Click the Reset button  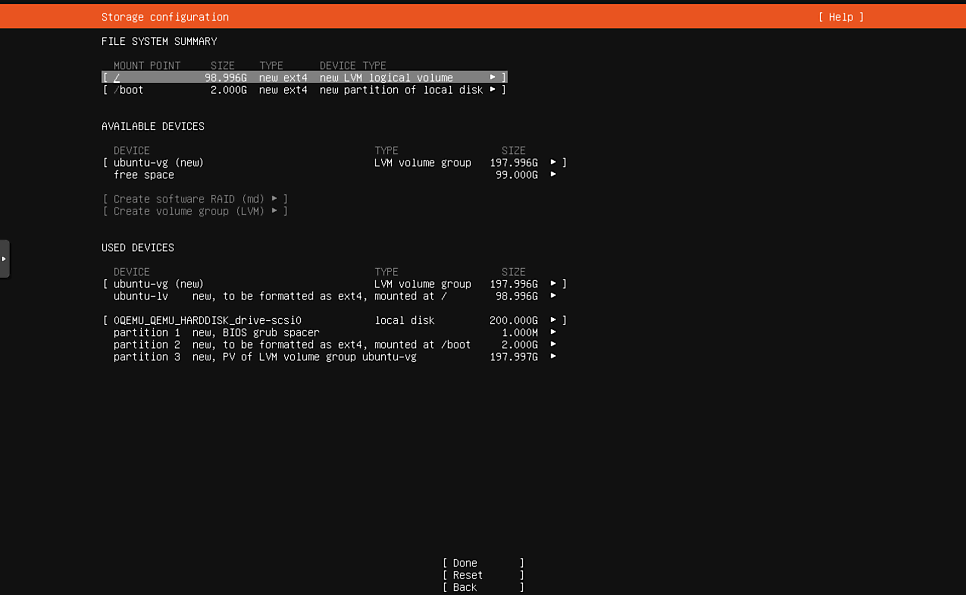pyautogui.click(x=484, y=575)
